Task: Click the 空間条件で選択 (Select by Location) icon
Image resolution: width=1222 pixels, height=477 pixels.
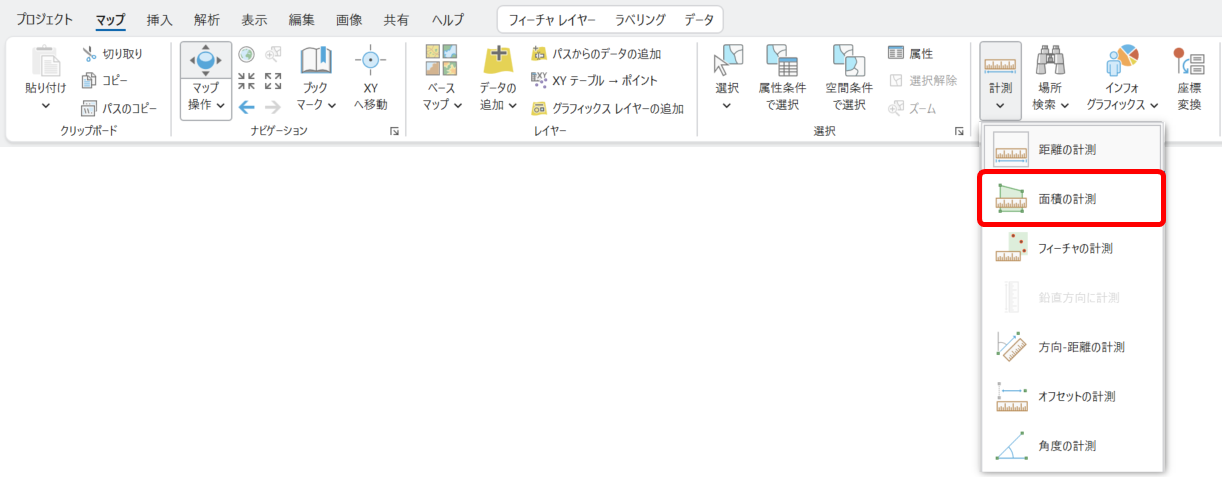Action: point(848,62)
